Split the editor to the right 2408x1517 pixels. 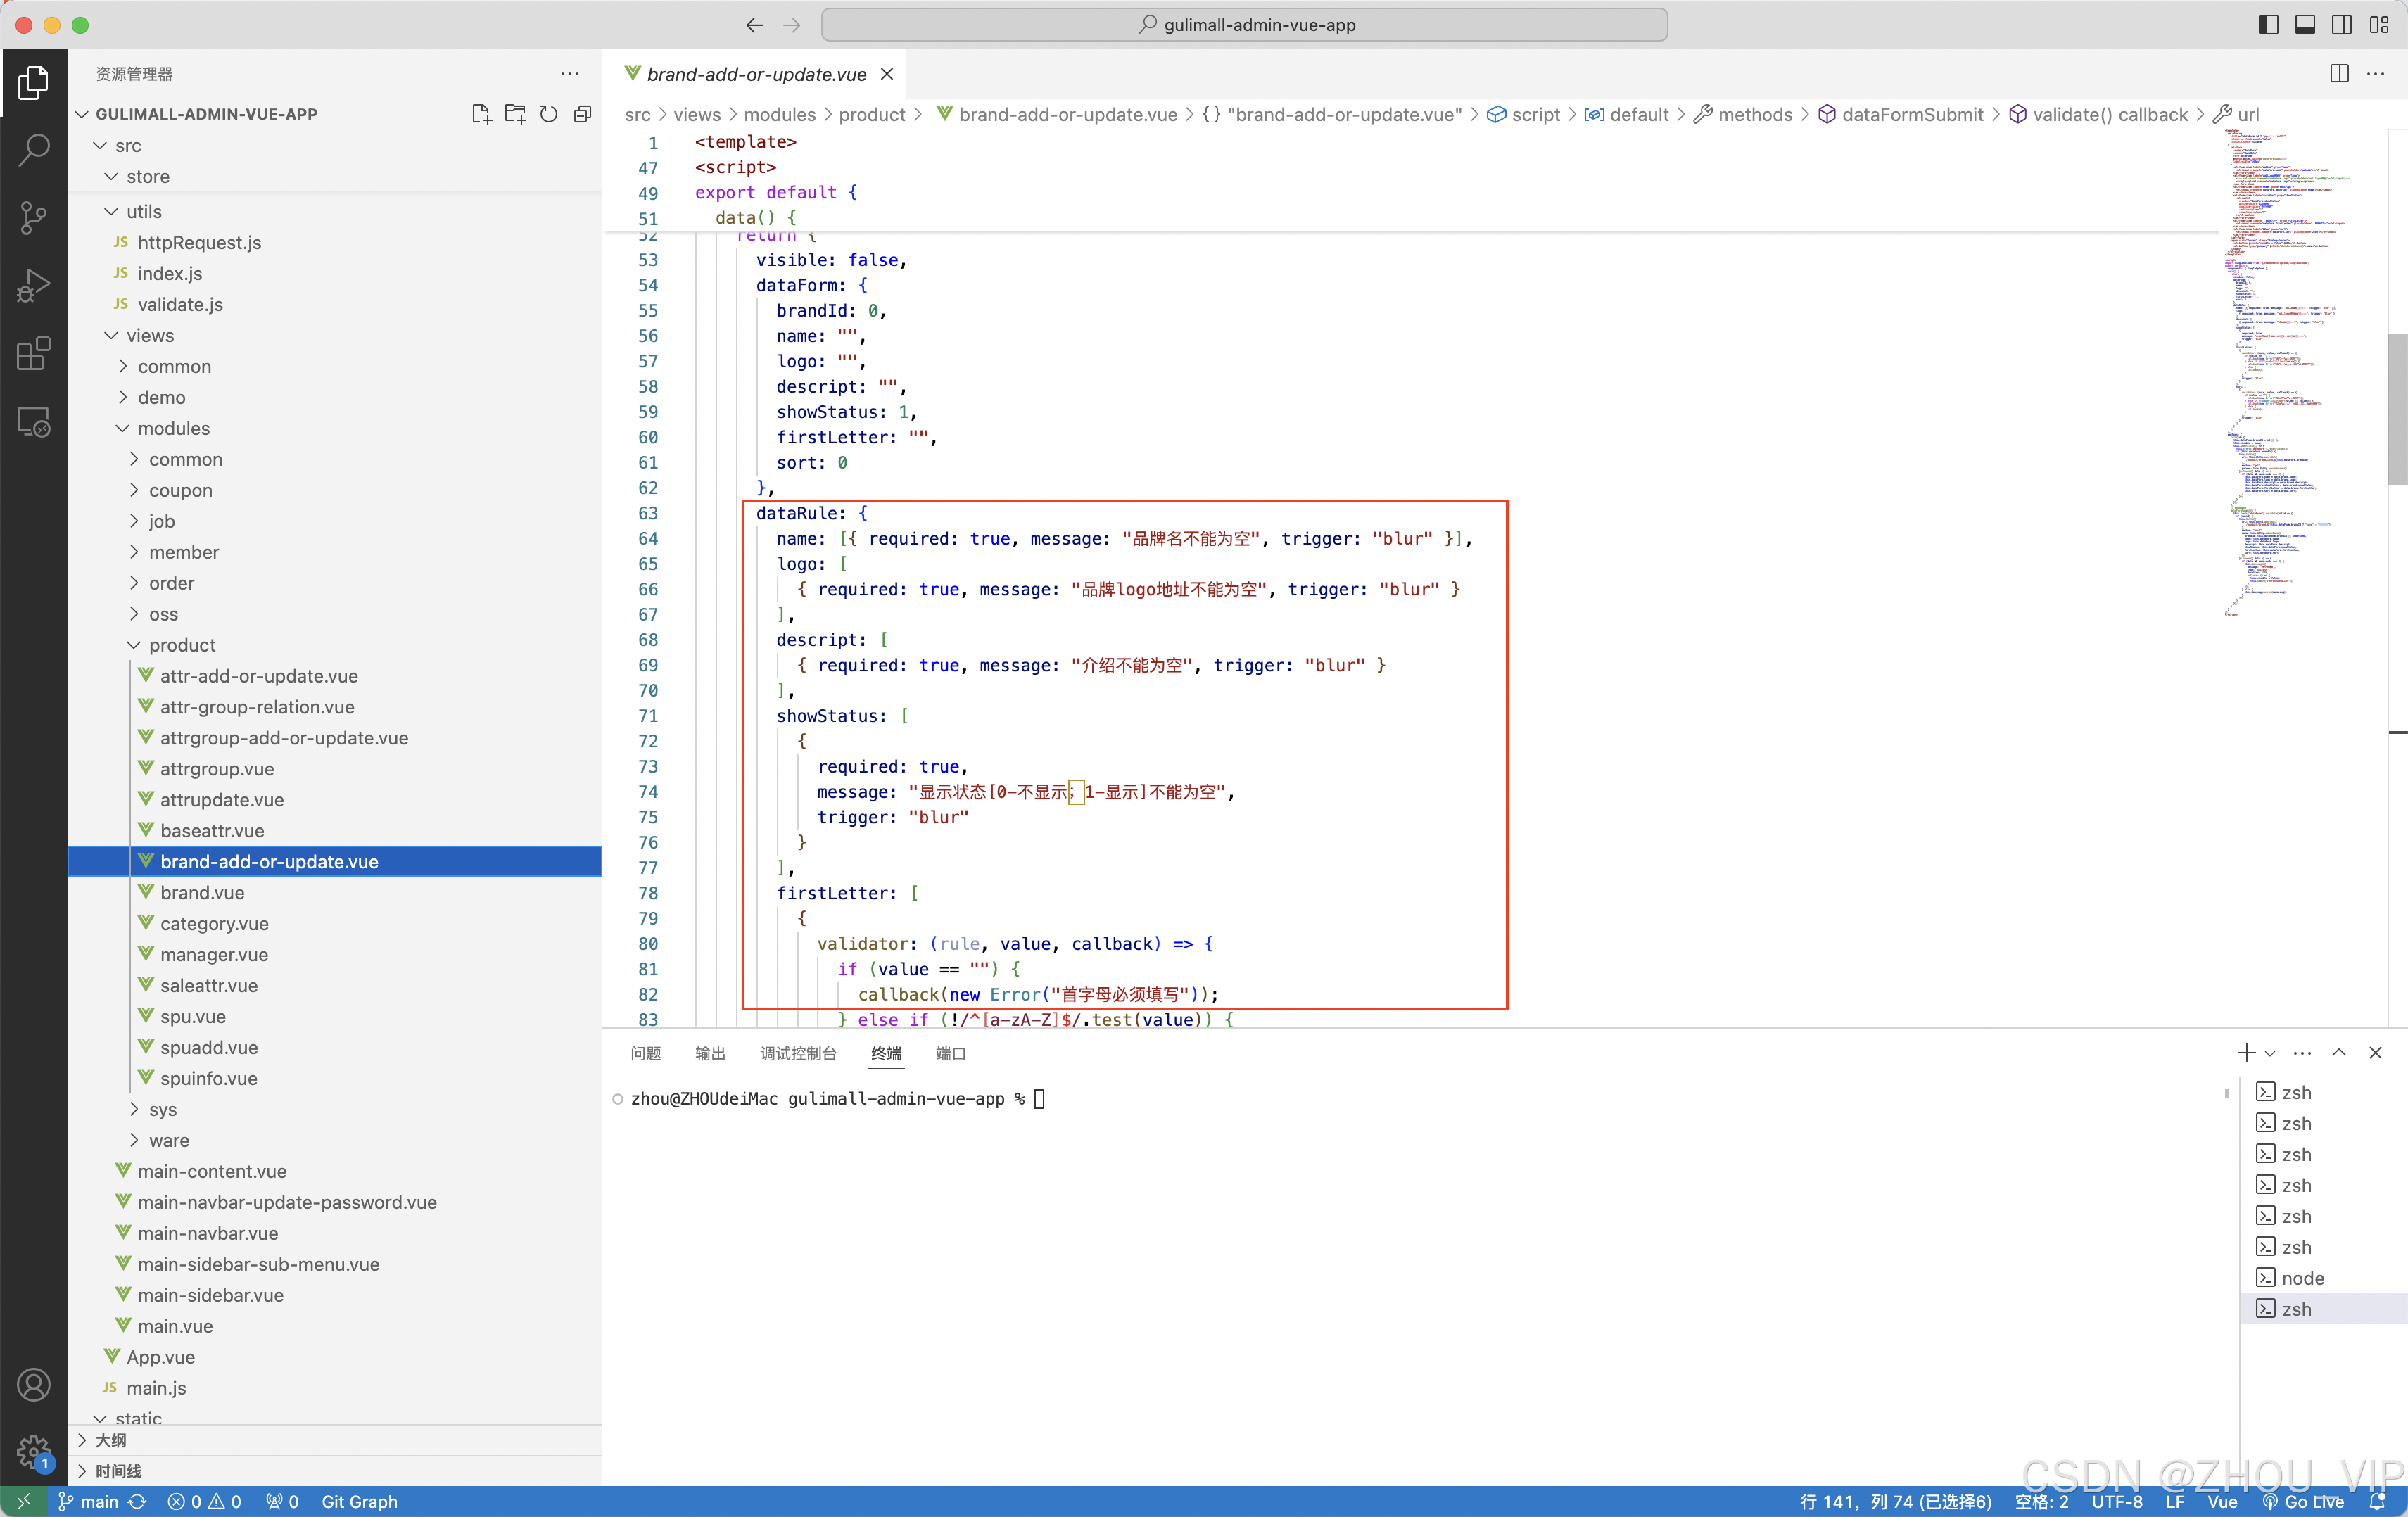tap(2338, 74)
